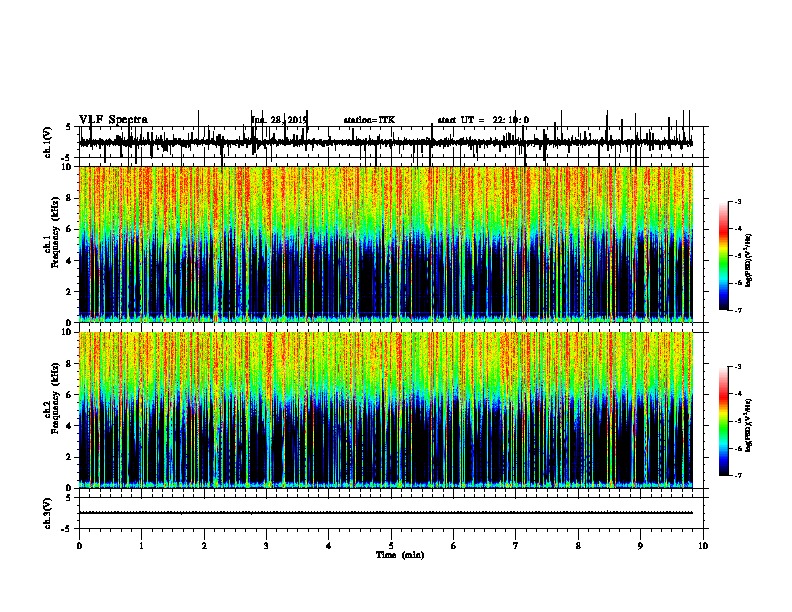
Task: Click the 'VLF Spectra' plot title
Action: click(113, 120)
